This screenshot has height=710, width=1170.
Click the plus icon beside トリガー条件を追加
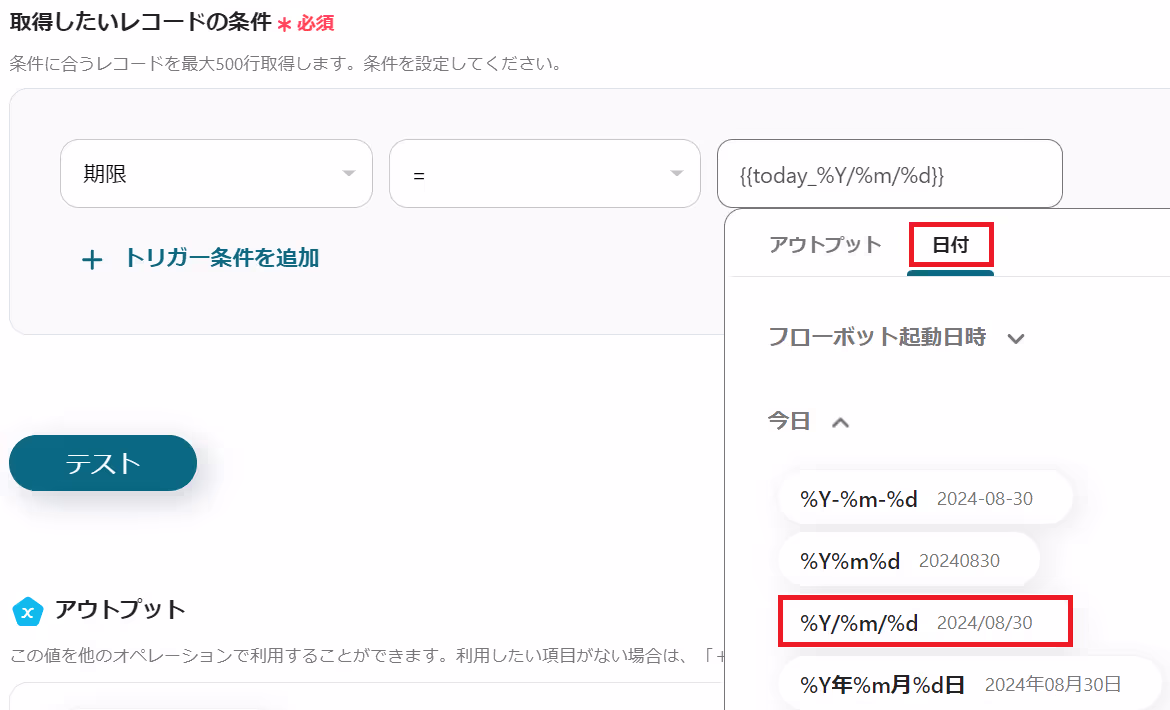pyautogui.click(x=92, y=260)
